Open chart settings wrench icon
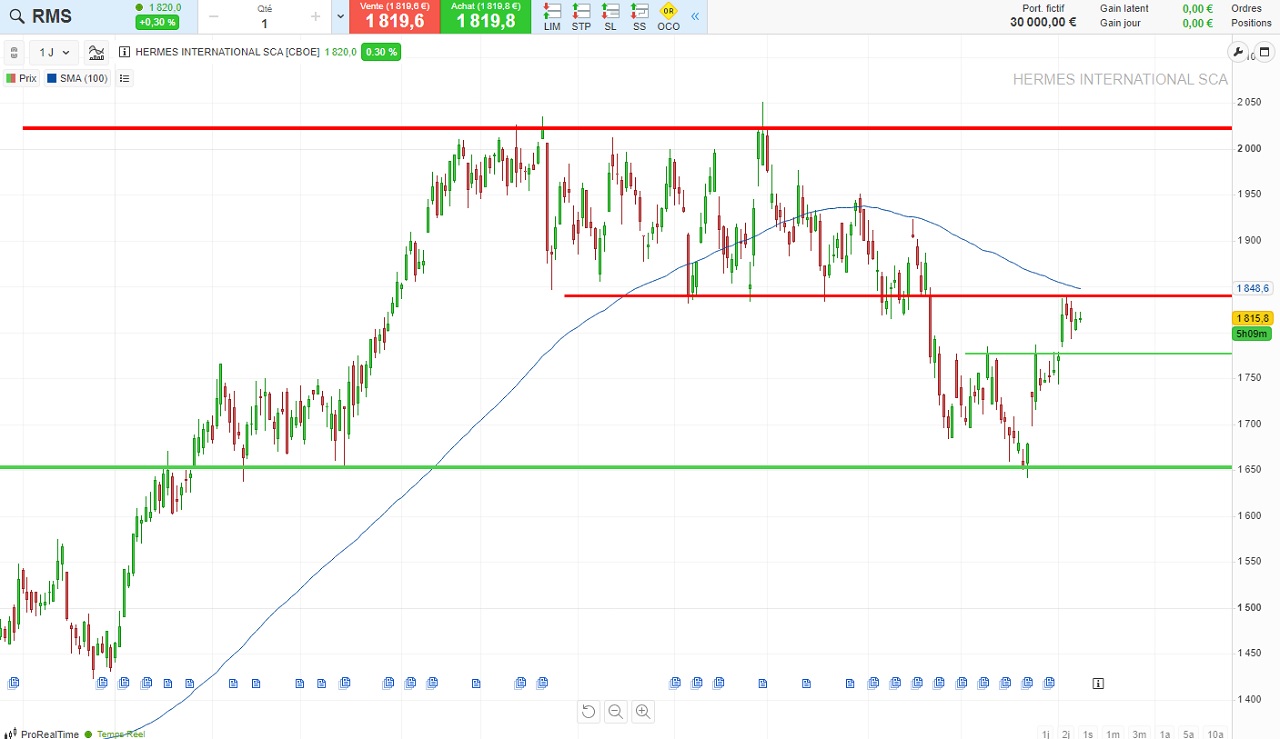The width and height of the screenshot is (1280, 739). [x=1238, y=52]
